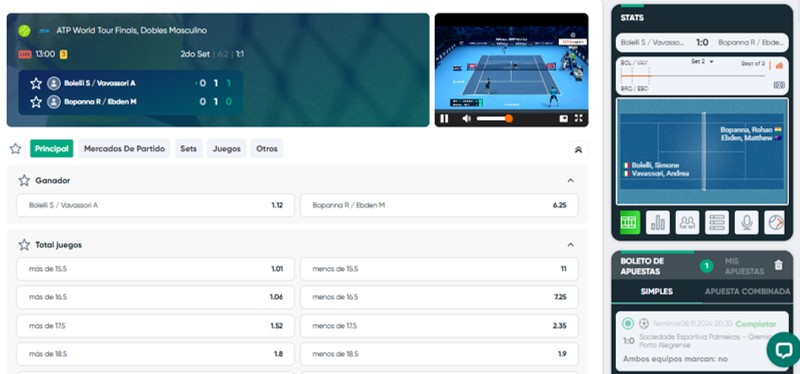The height and width of the screenshot is (374, 800).
Task: Enter fullscreen mode in the video player
Action: point(579,118)
